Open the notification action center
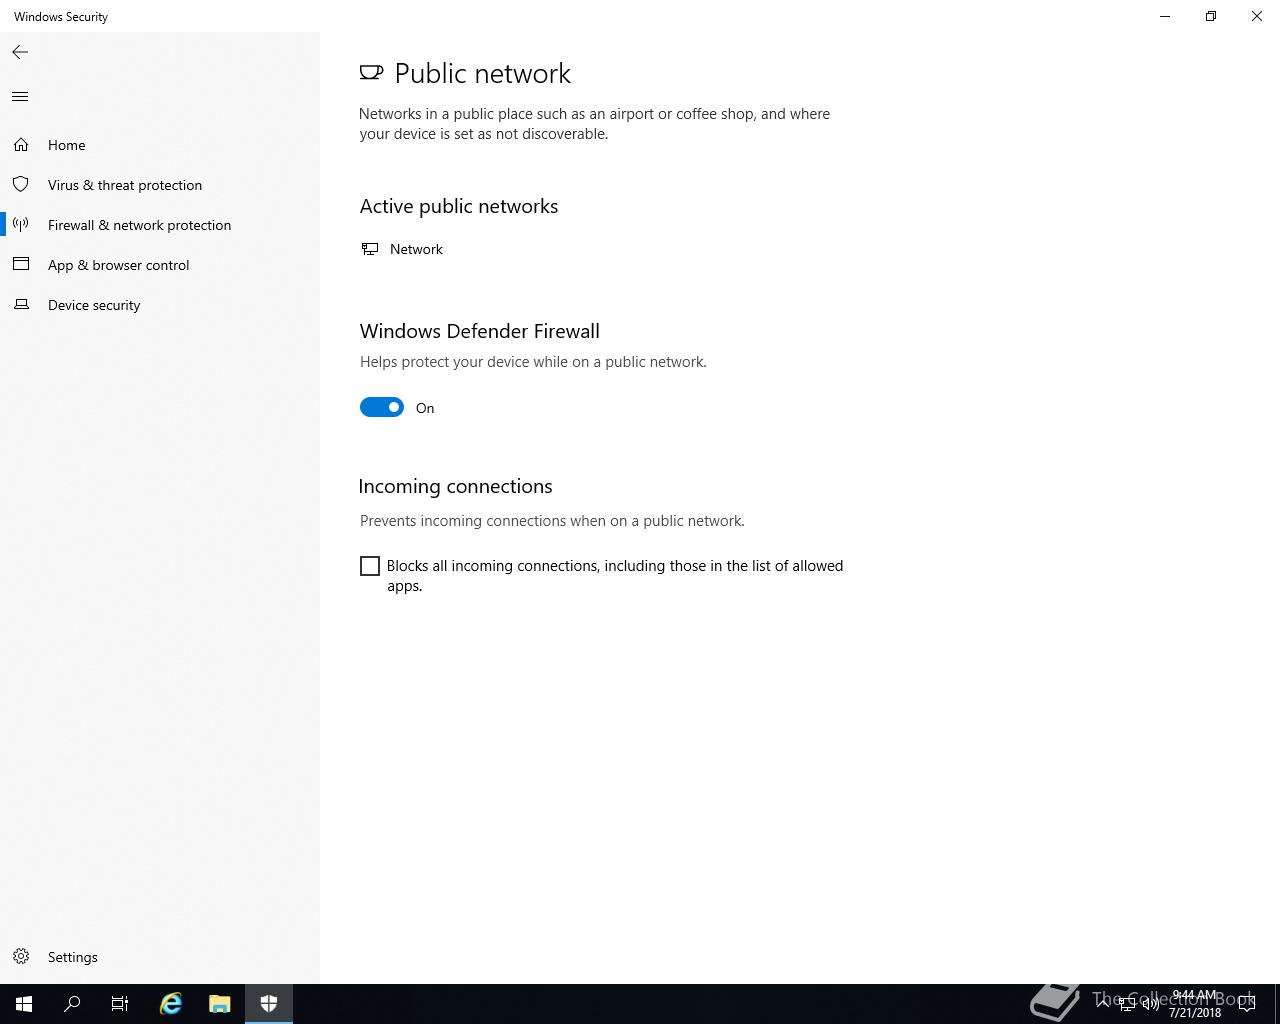 [1247, 1004]
